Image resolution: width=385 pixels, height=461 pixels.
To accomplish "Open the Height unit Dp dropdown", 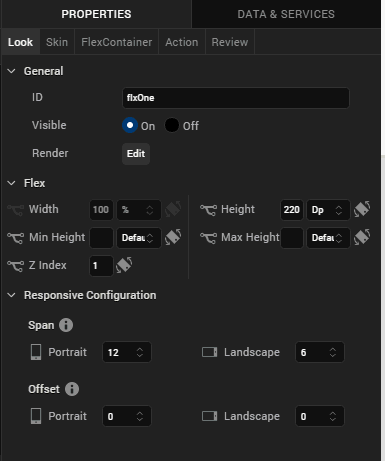I will tap(328, 210).
